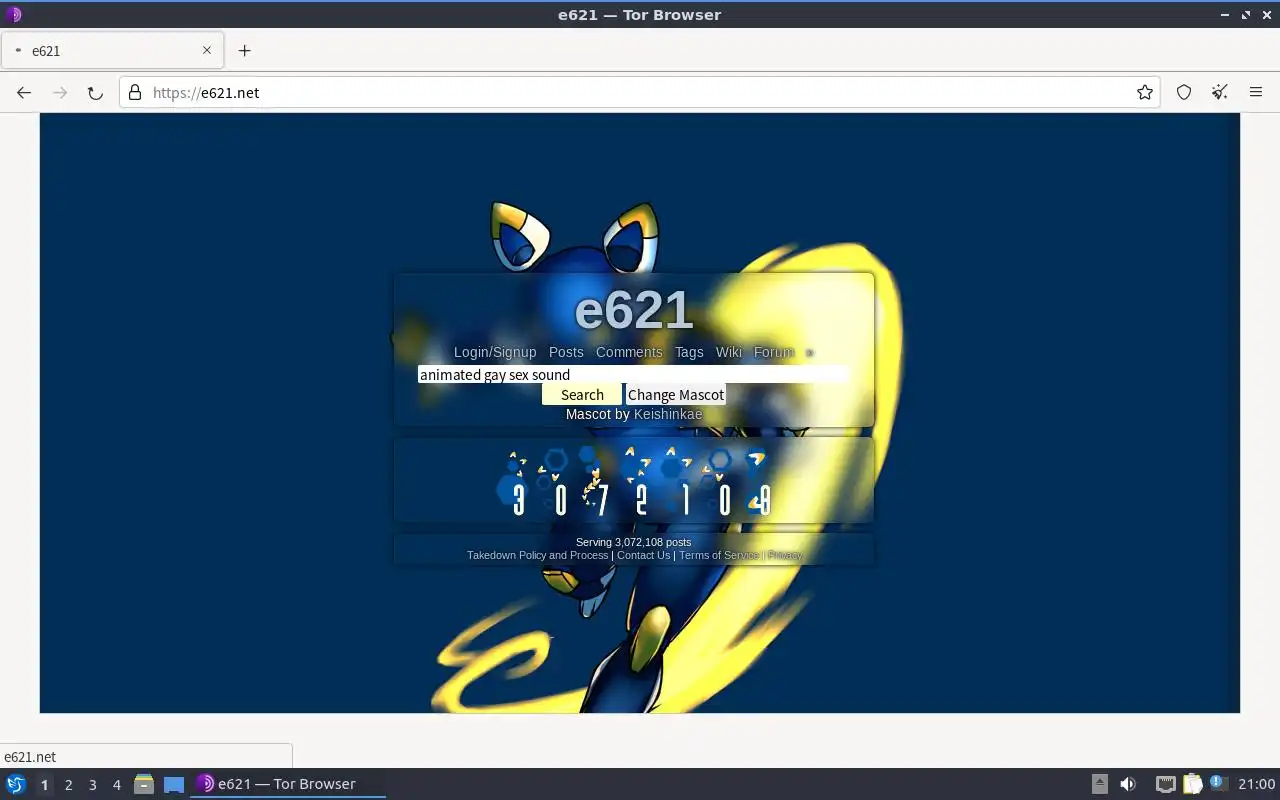Select the e621 — Tor Browser taskbar entry

coord(288,784)
